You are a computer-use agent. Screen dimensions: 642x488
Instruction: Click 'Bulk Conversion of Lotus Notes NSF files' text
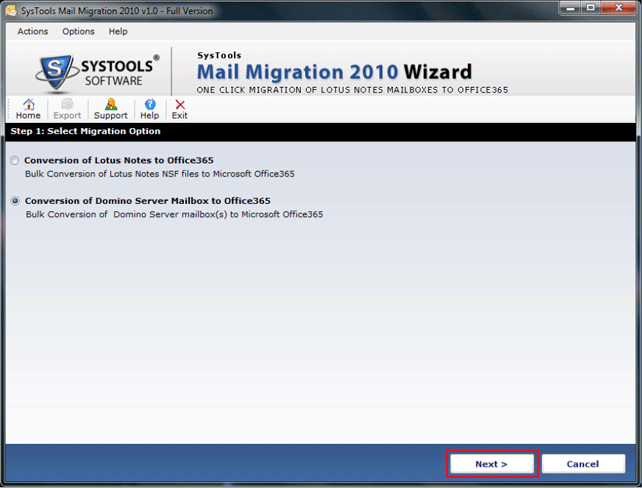pos(160,174)
